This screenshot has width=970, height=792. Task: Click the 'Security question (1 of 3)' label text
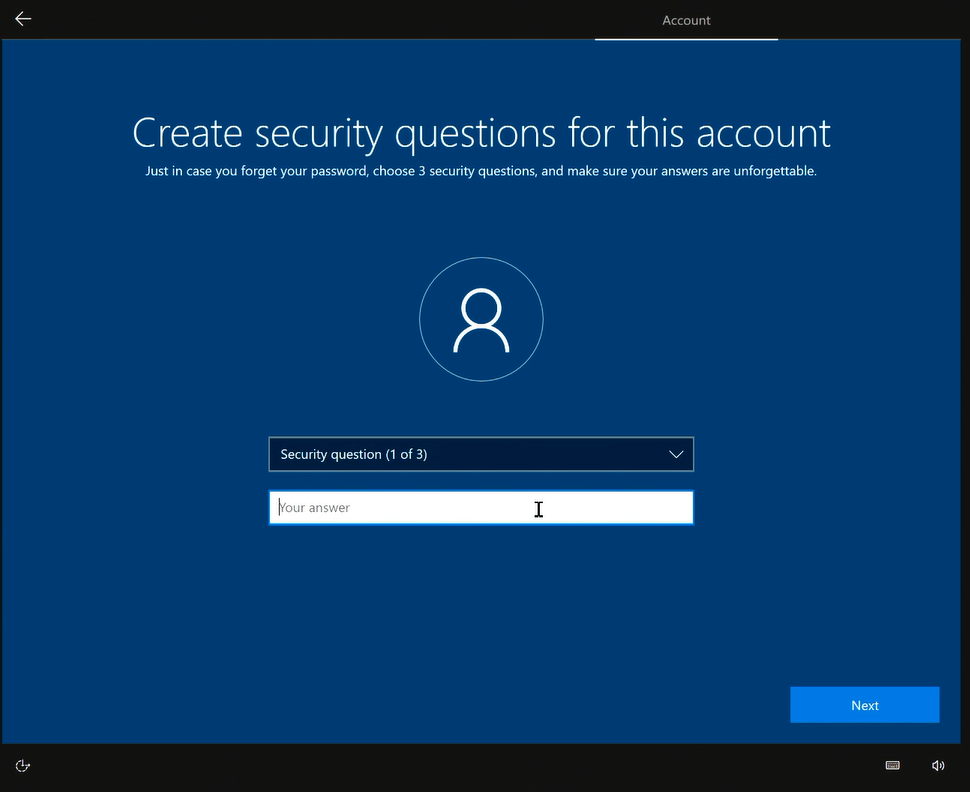(x=354, y=454)
